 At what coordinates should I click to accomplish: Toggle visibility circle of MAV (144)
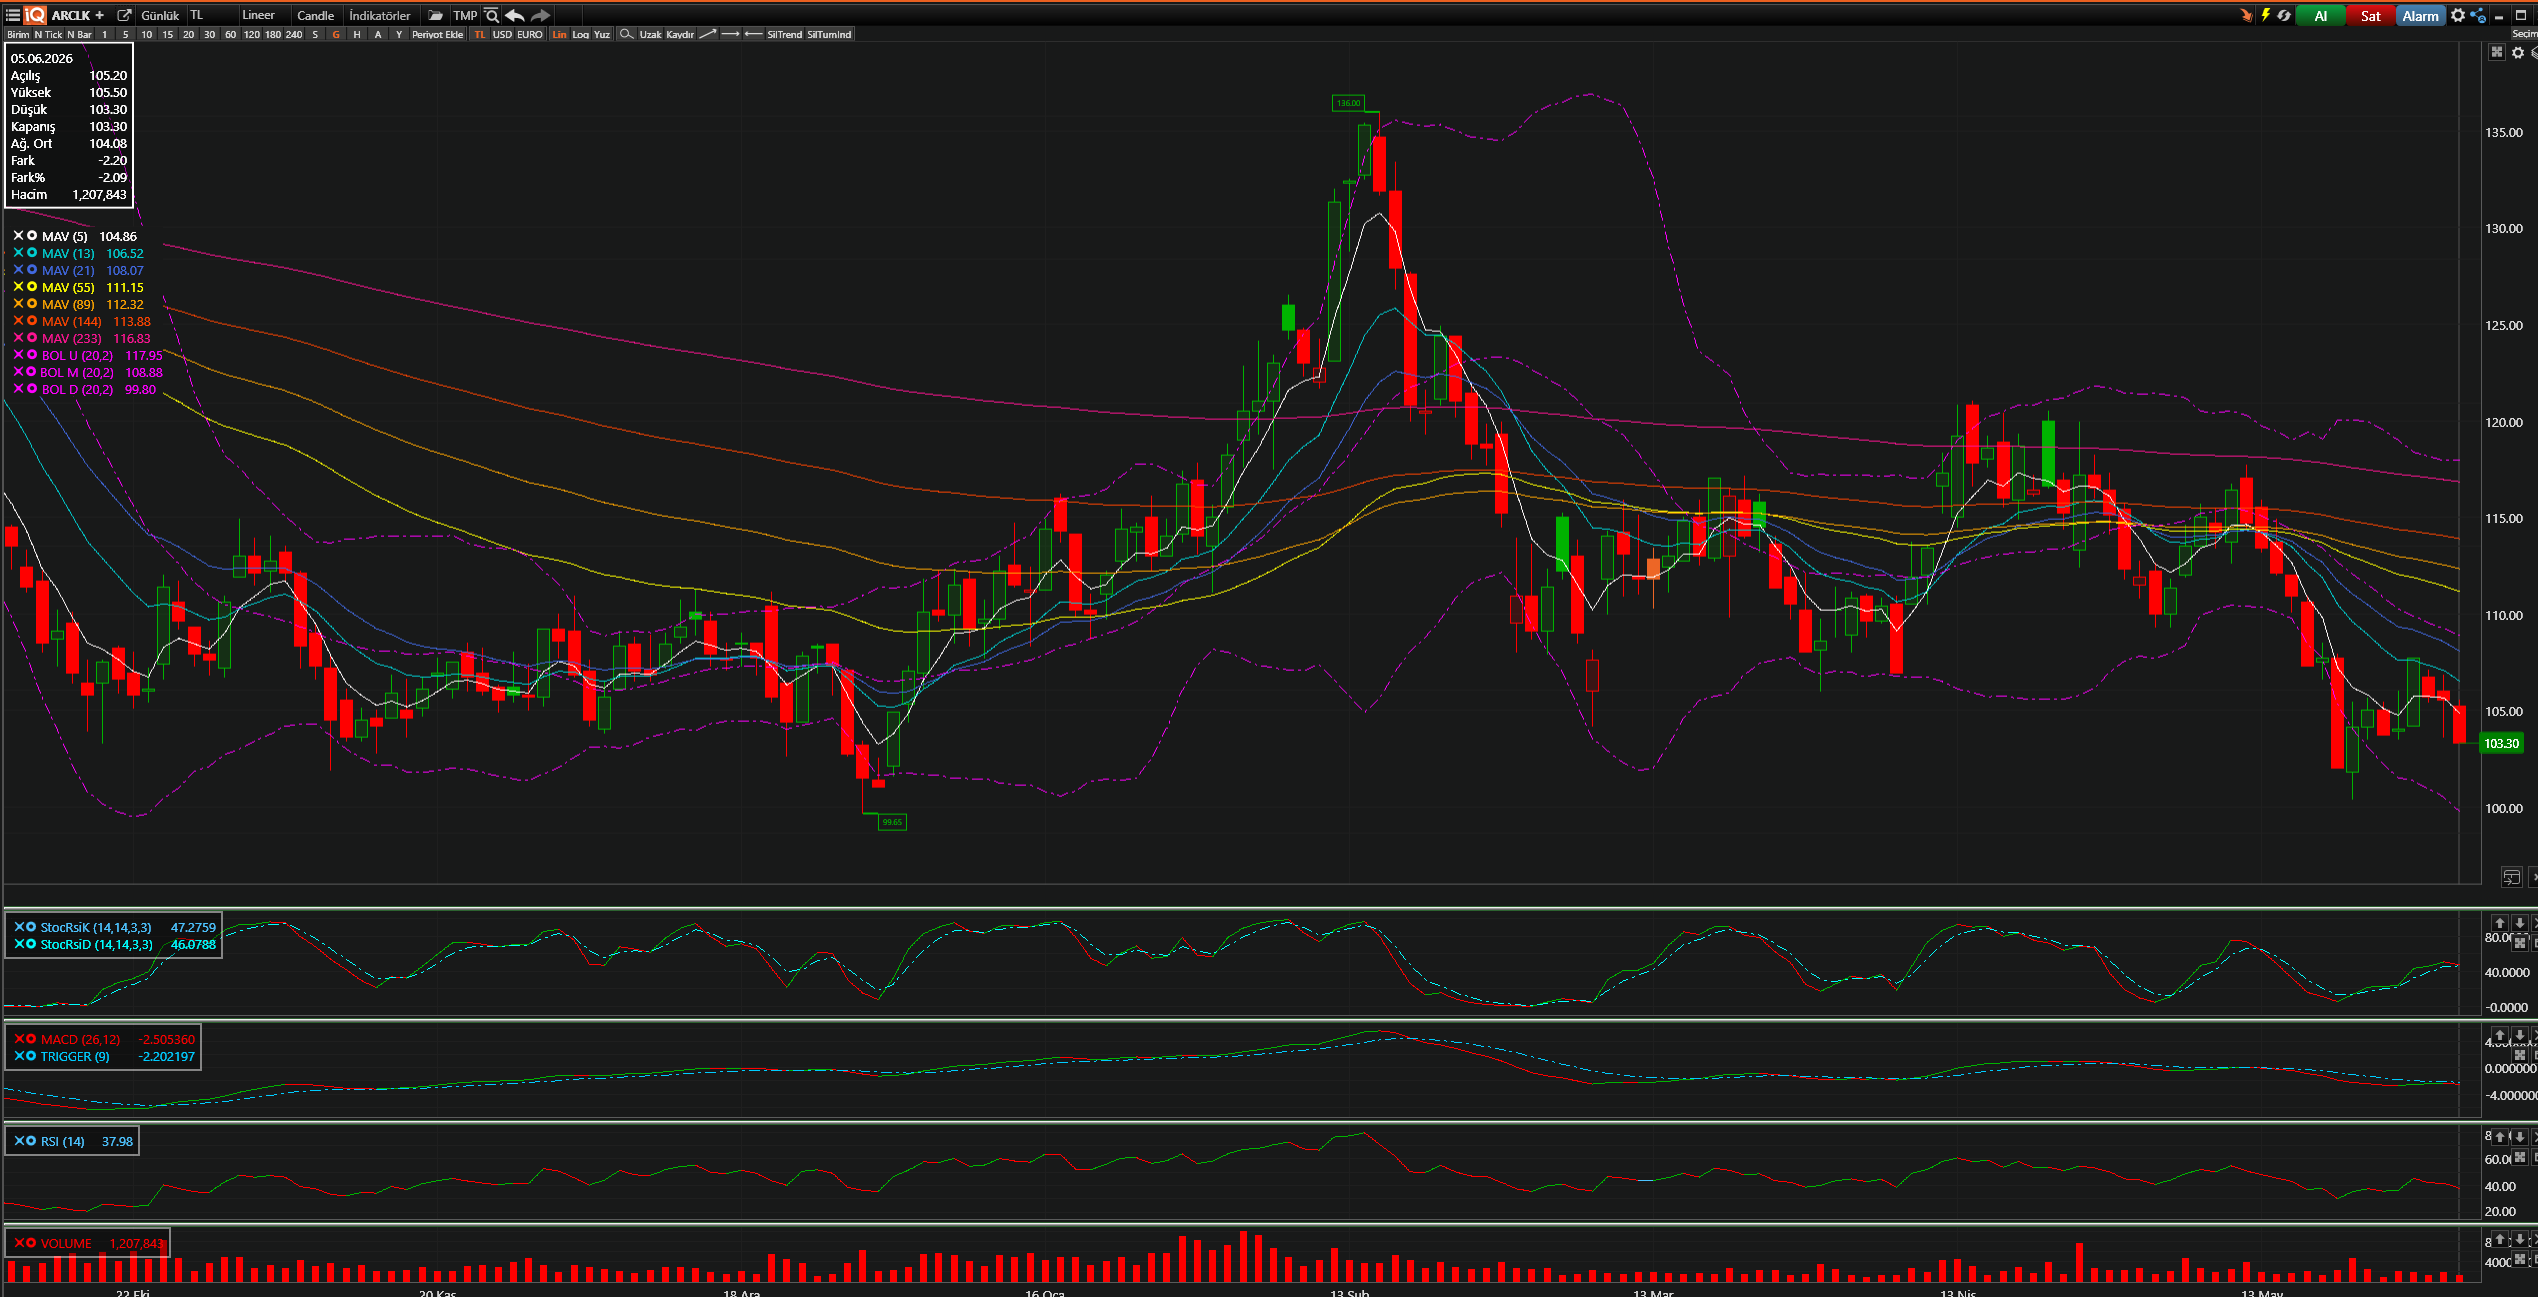click(x=32, y=321)
